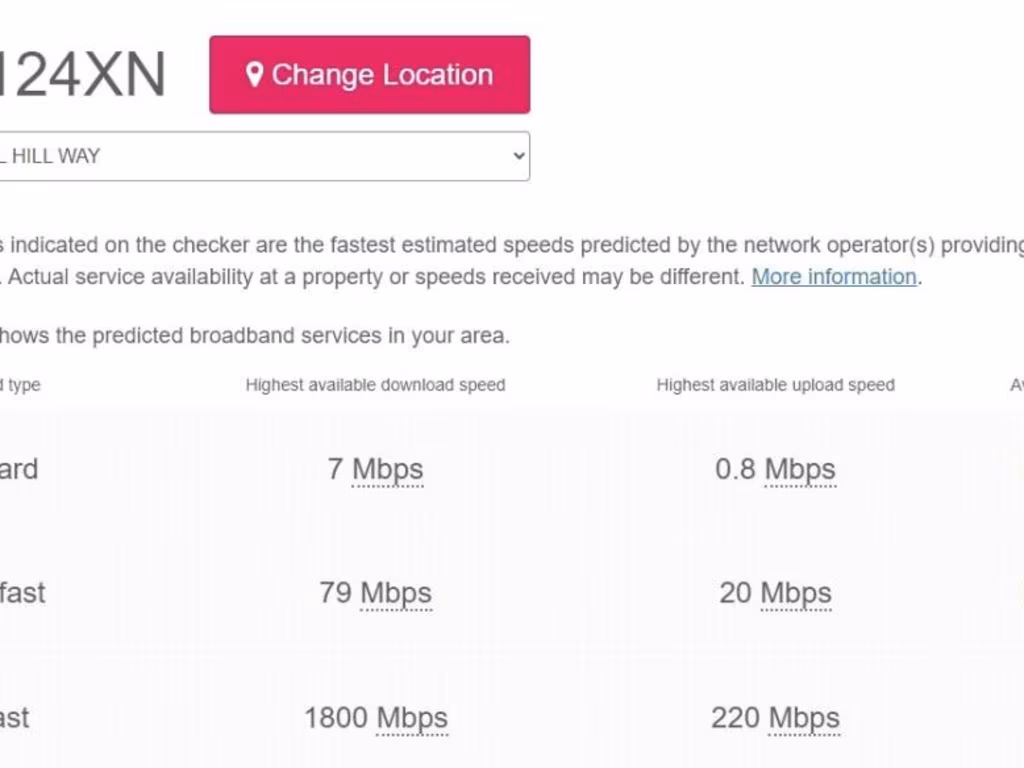Select the 20 Mbps upload value
1024x768 pixels.
[775, 593]
